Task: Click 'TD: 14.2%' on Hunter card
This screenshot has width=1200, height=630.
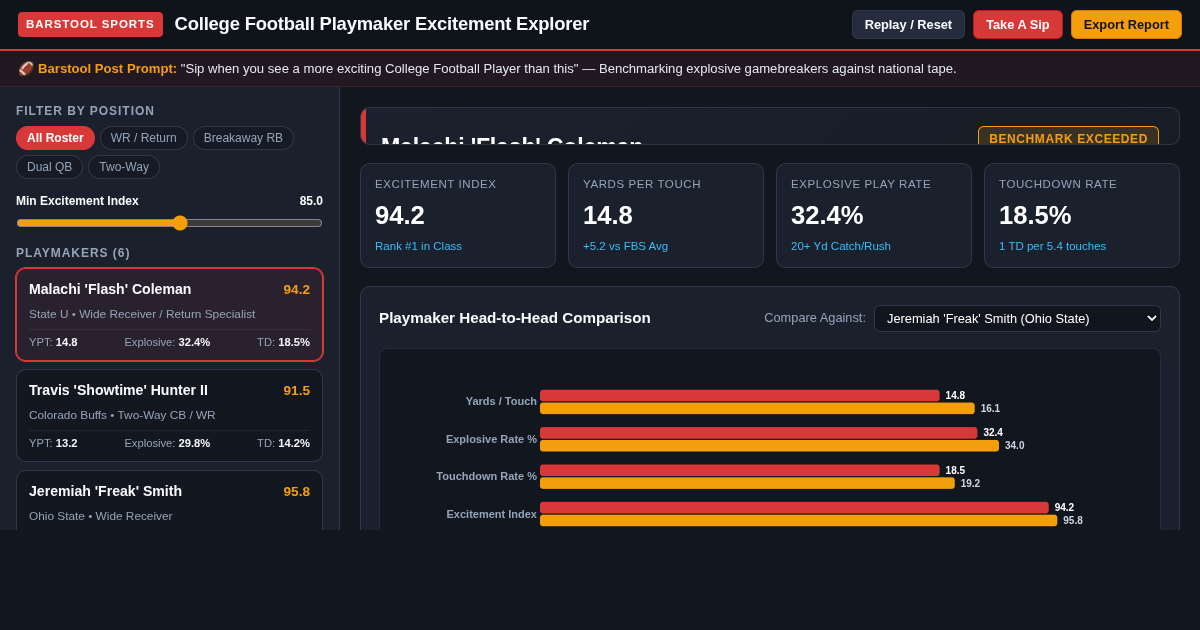Action: click(x=283, y=443)
